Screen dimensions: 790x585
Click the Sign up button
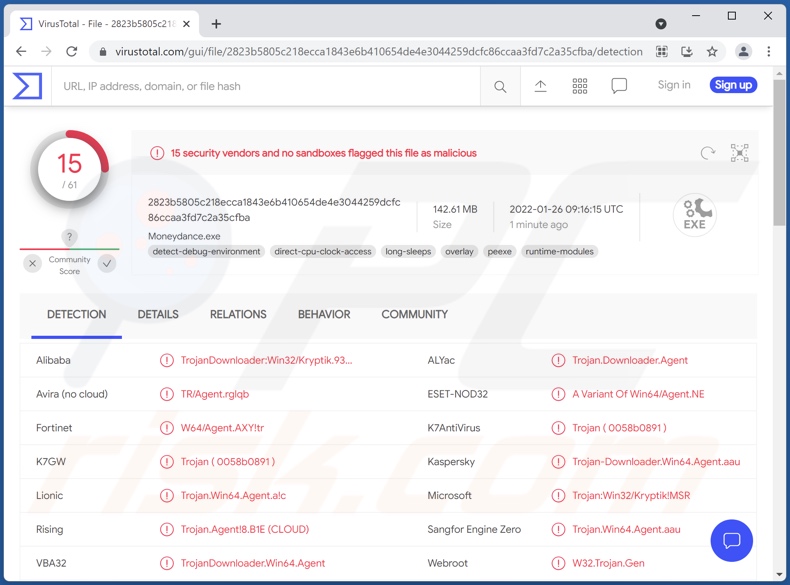pyautogui.click(x=733, y=85)
